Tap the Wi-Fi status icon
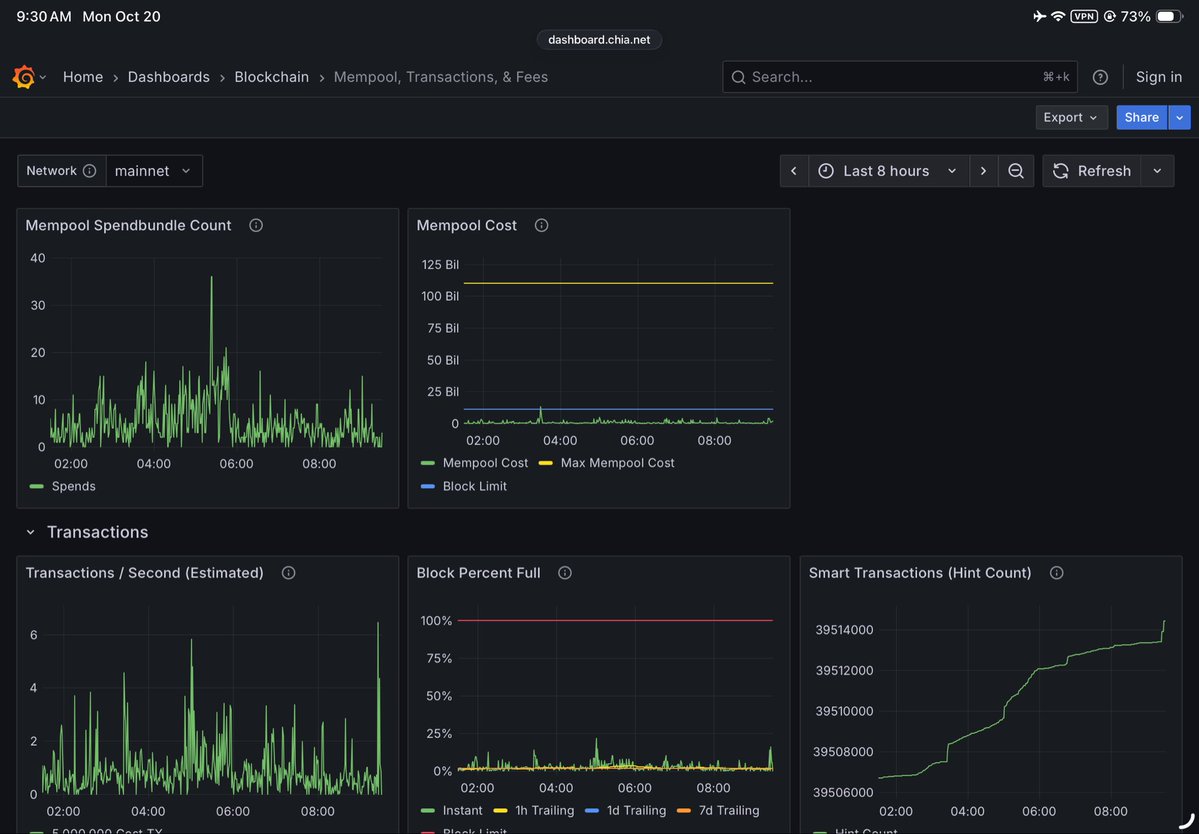The width and height of the screenshot is (1199, 834). coord(1058,16)
